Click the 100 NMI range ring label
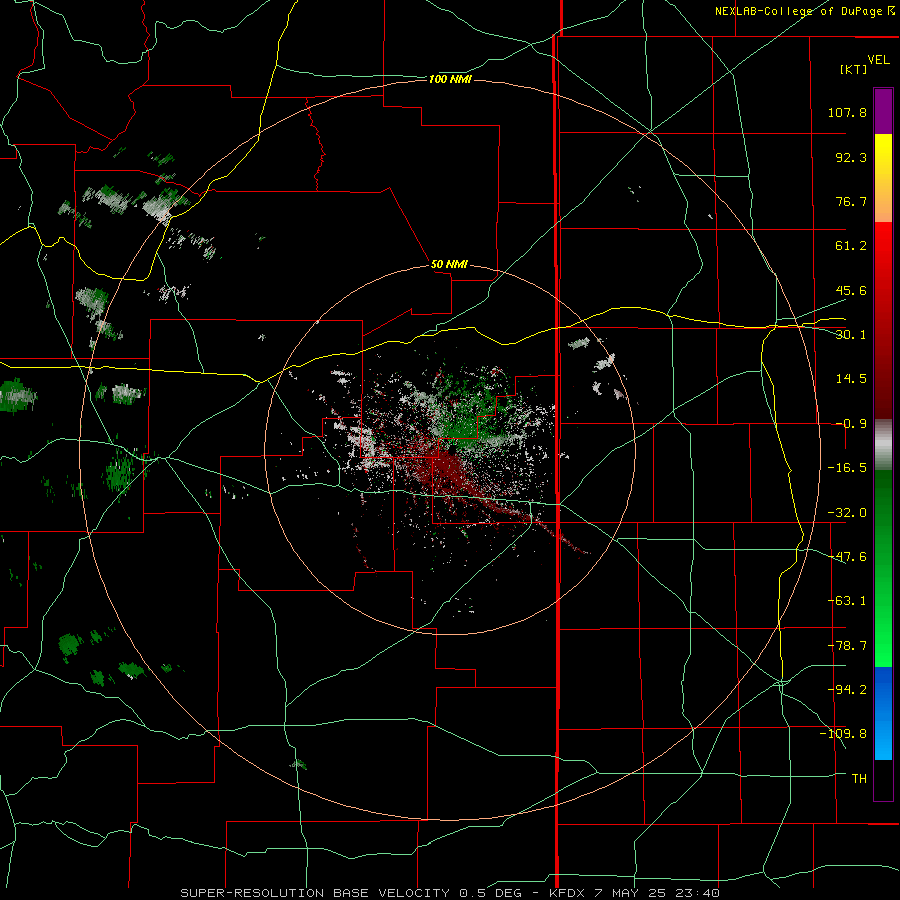 (450, 79)
